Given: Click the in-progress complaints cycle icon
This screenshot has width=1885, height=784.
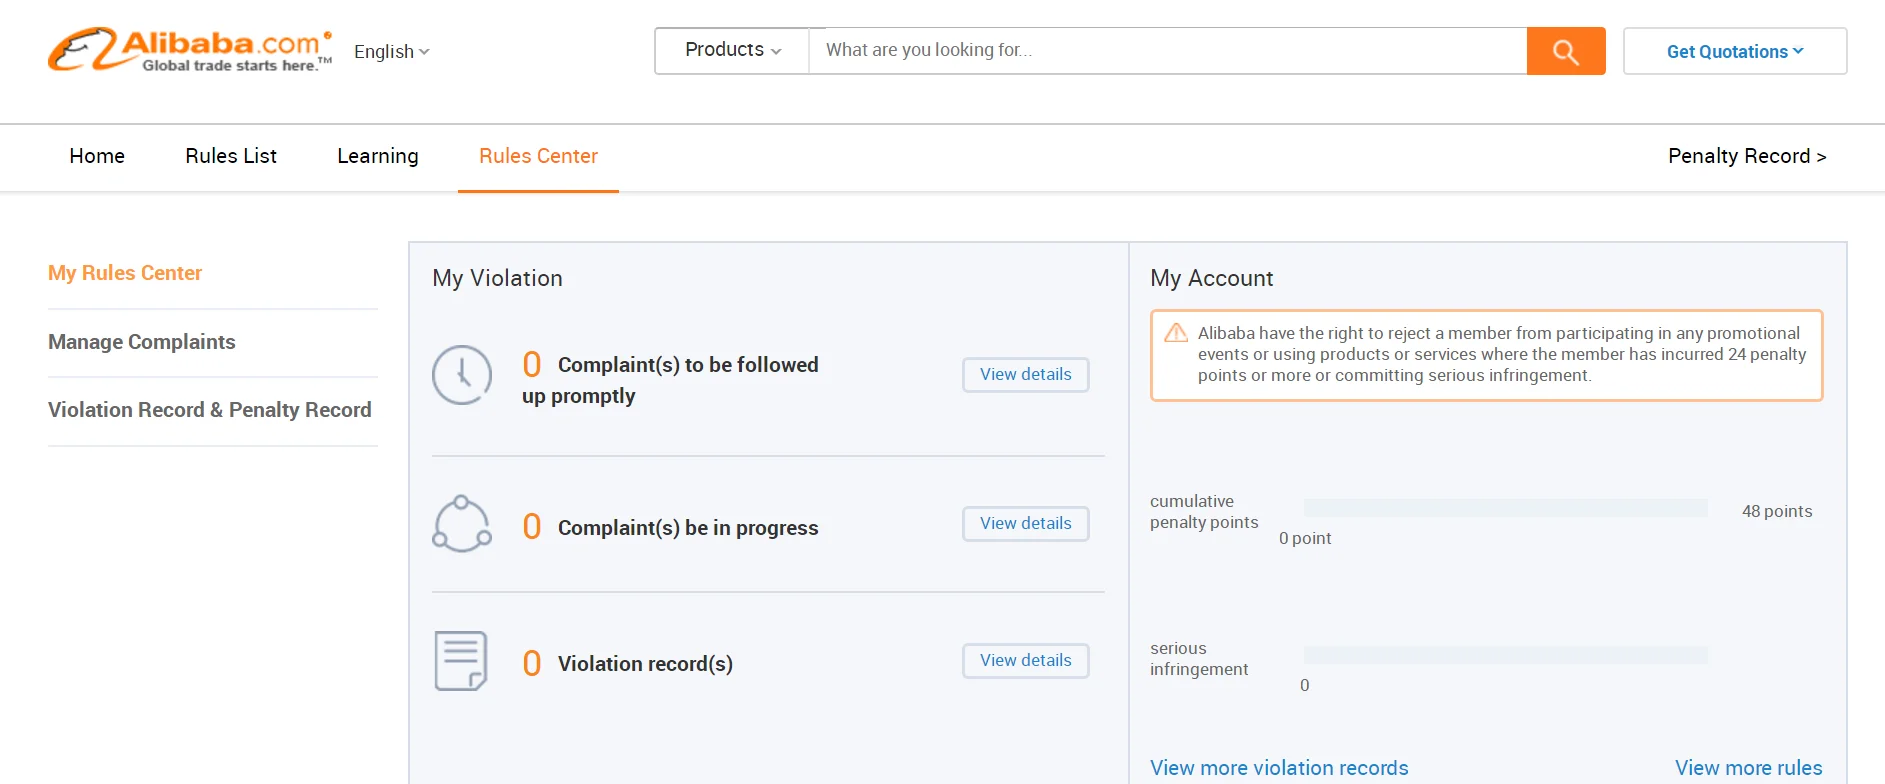Looking at the screenshot, I should click(462, 524).
